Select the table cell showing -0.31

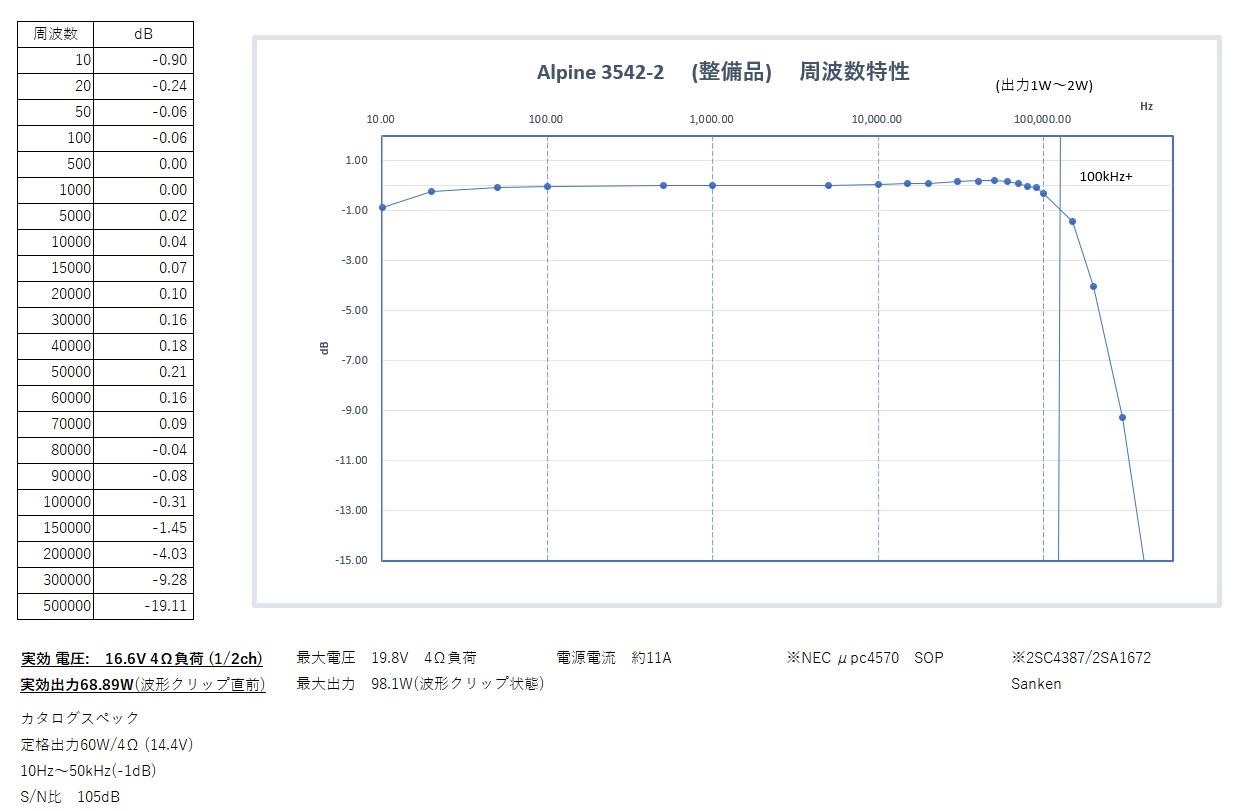[143, 502]
